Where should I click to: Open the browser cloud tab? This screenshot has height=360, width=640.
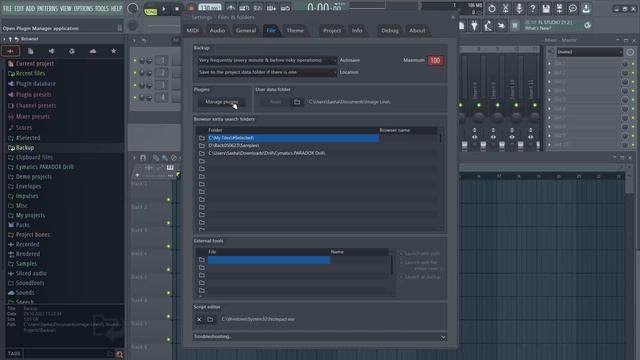[93, 51]
